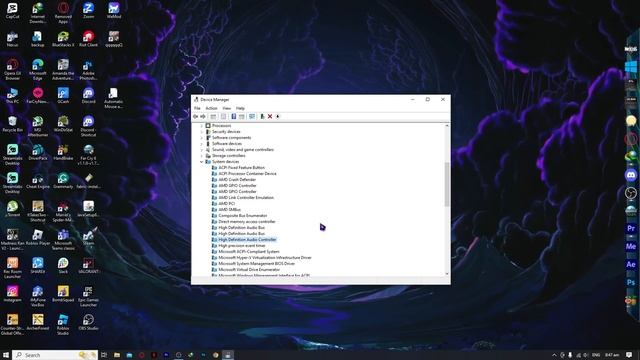This screenshot has height=360, width=640.
Task: Click the Windows Start button
Action: [x=6, y=355]
